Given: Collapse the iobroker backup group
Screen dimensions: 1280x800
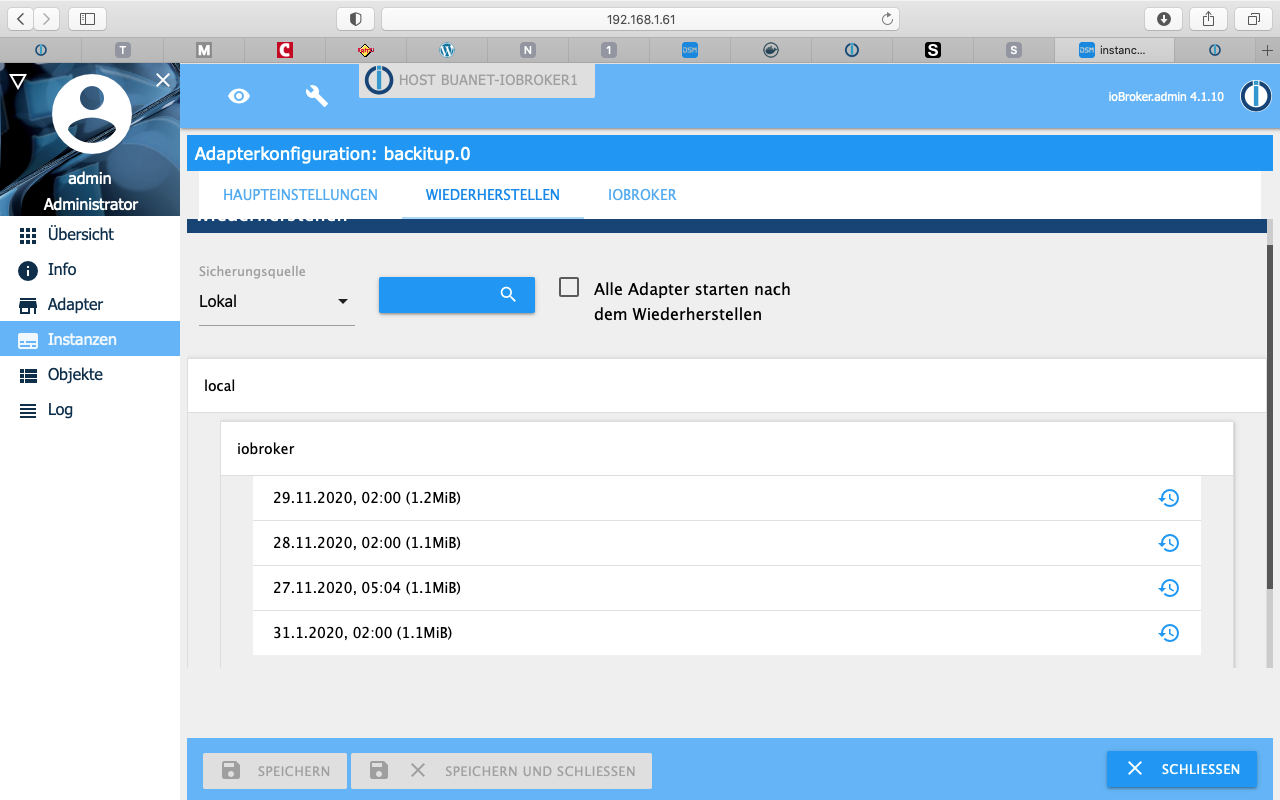Looking at the screenshot, I should [x=727, y=449].
